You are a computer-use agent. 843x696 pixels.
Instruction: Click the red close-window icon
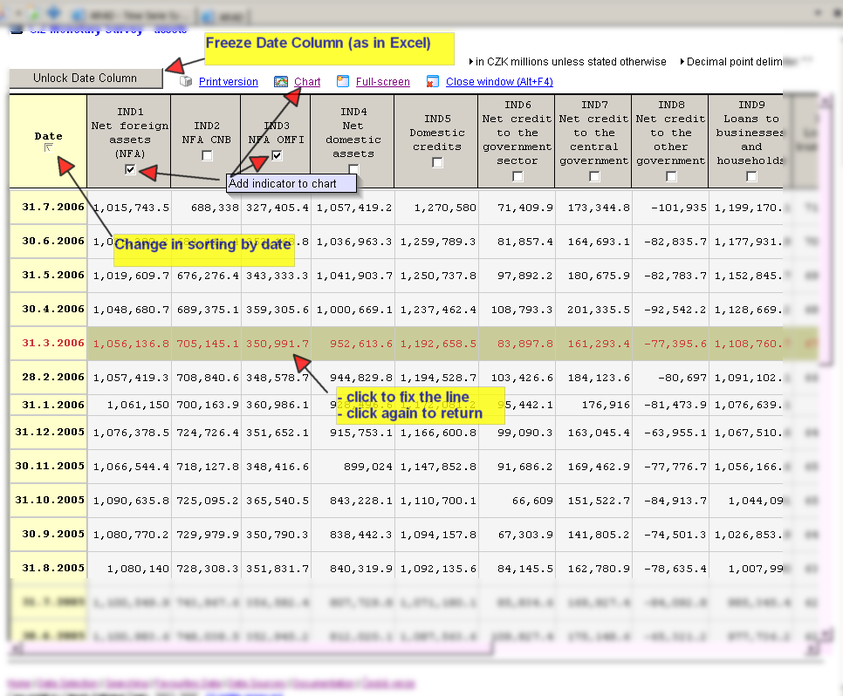431,82
